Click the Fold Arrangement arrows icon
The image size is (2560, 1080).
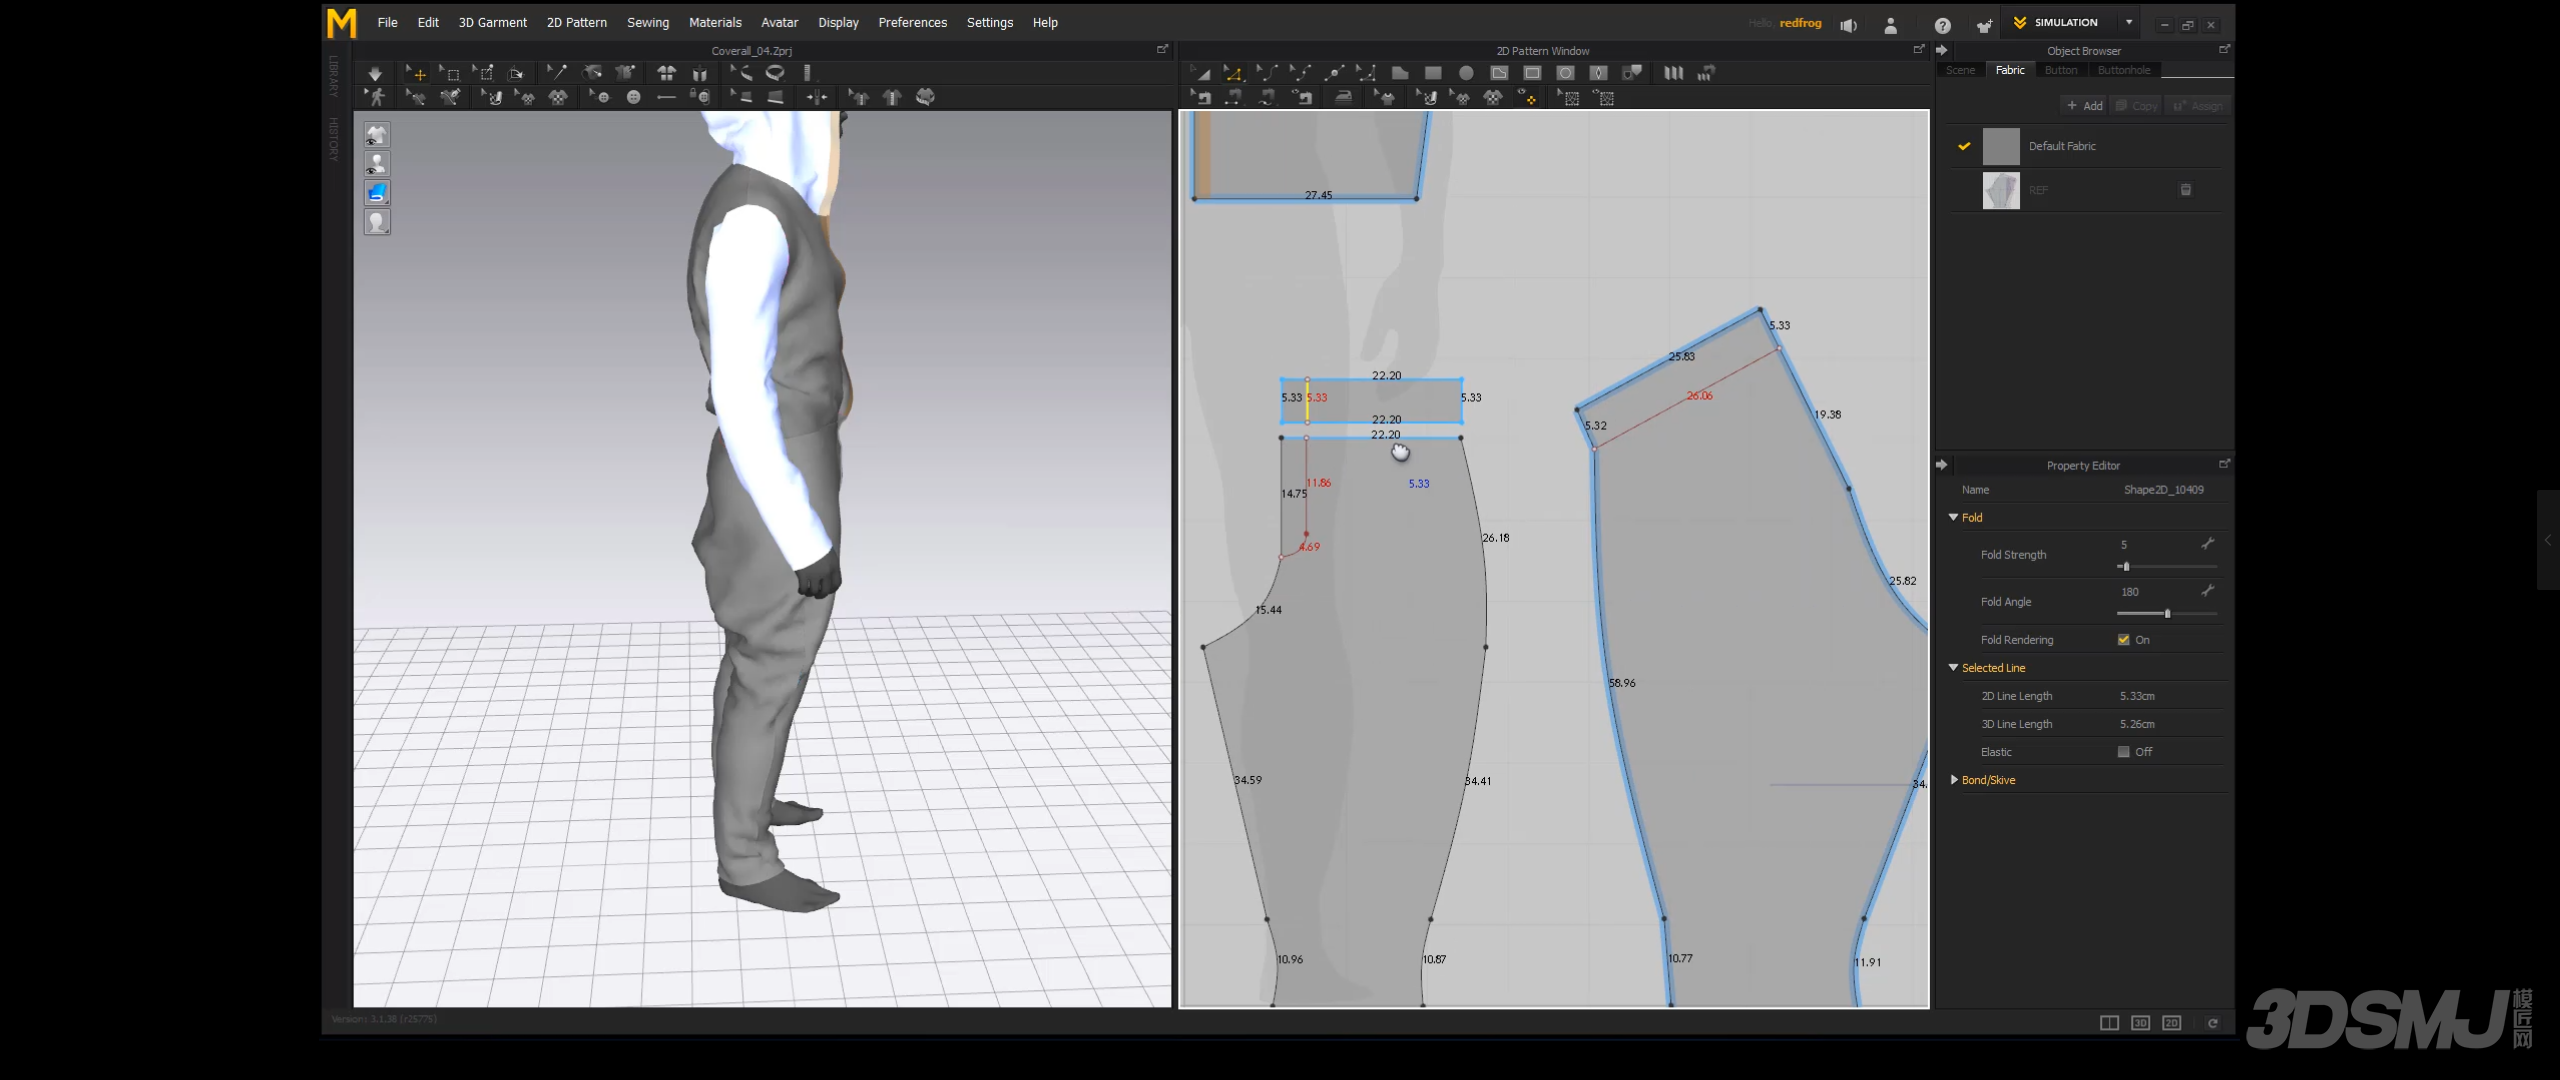coord(816,97)
